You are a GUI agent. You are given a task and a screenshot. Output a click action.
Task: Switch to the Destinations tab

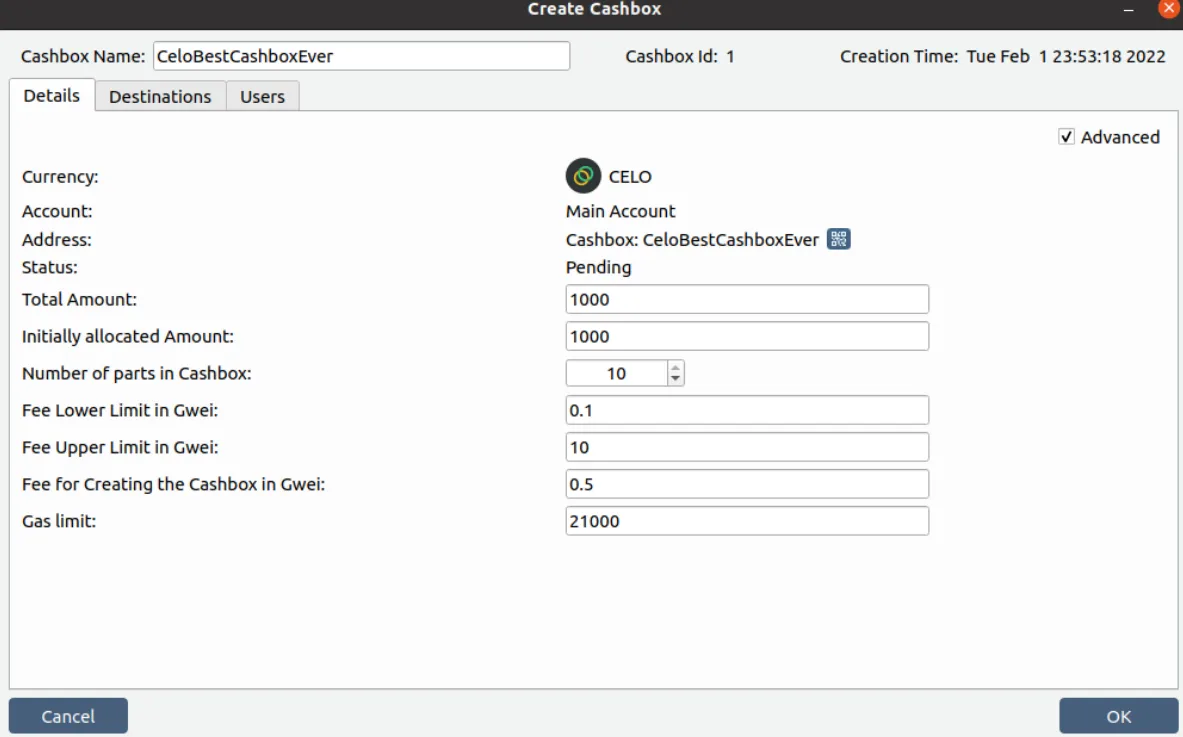[x=160, y=97]
